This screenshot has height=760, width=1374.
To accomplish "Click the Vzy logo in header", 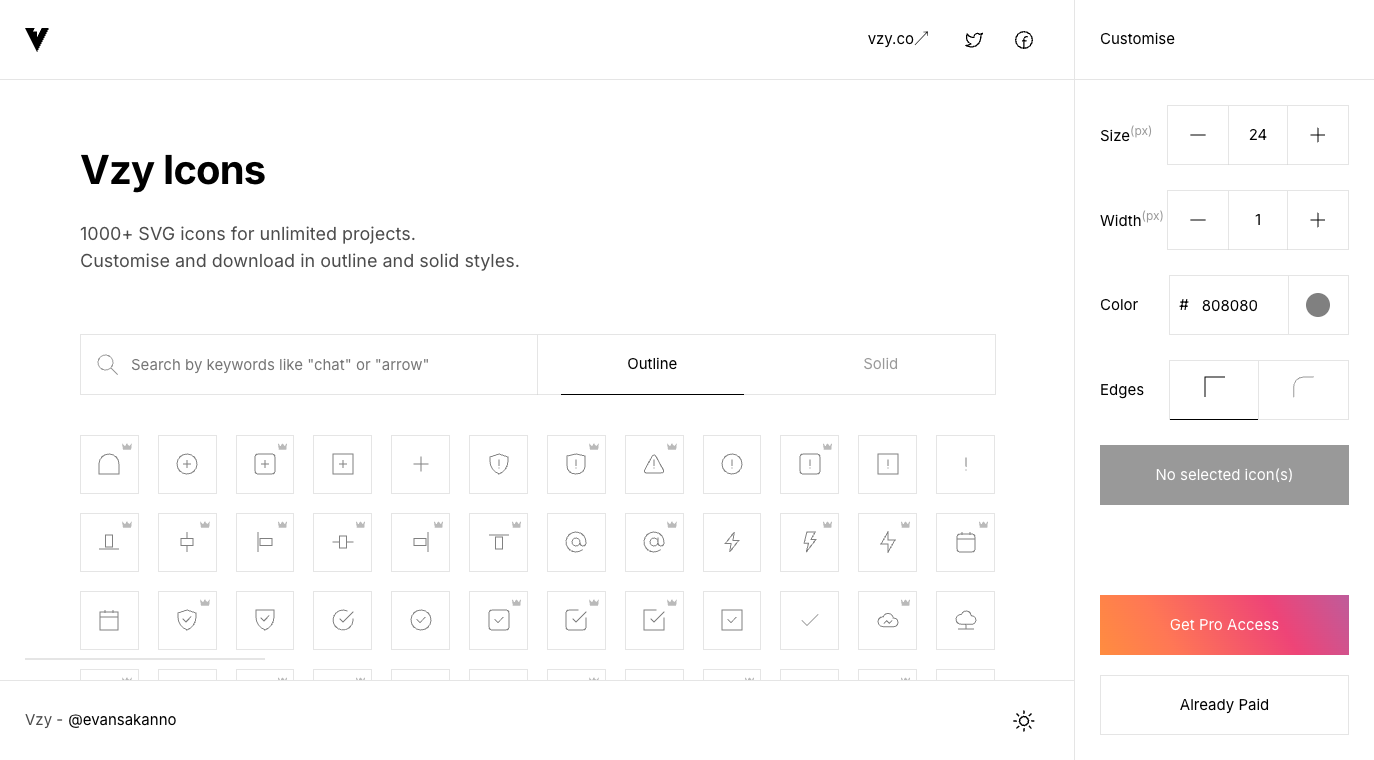I will point(37,40).
